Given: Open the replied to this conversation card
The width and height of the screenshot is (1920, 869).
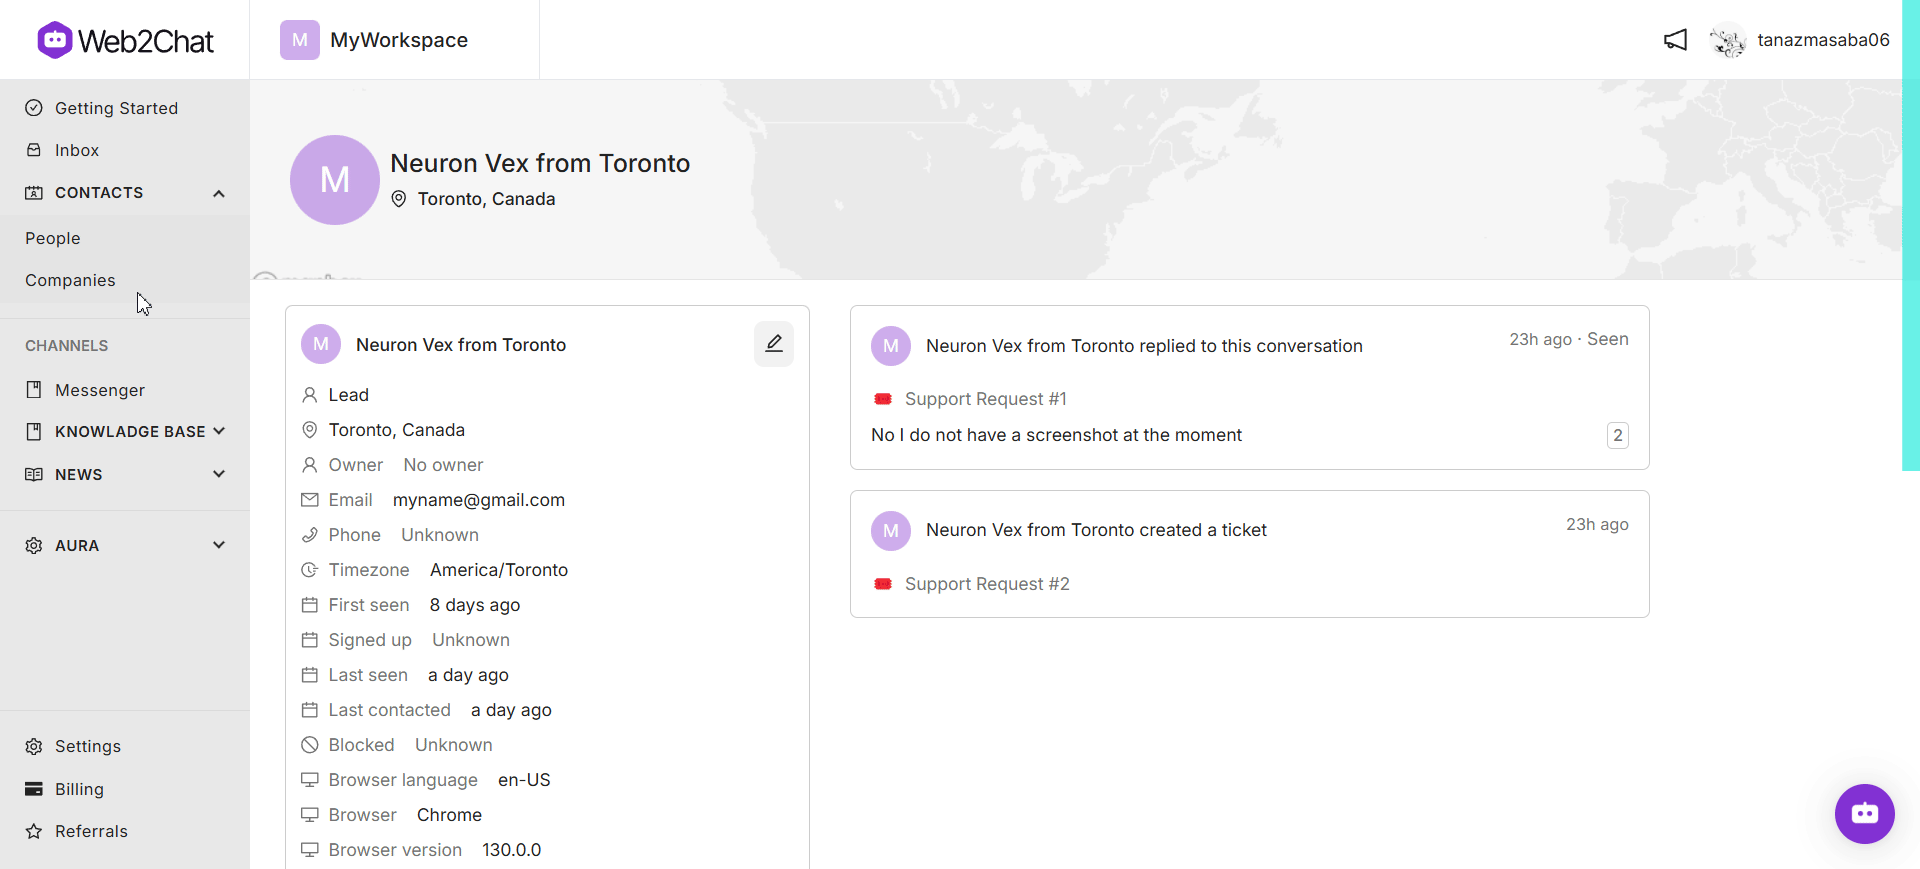Looking at the screenshot, I should (x=1249, y=387).
